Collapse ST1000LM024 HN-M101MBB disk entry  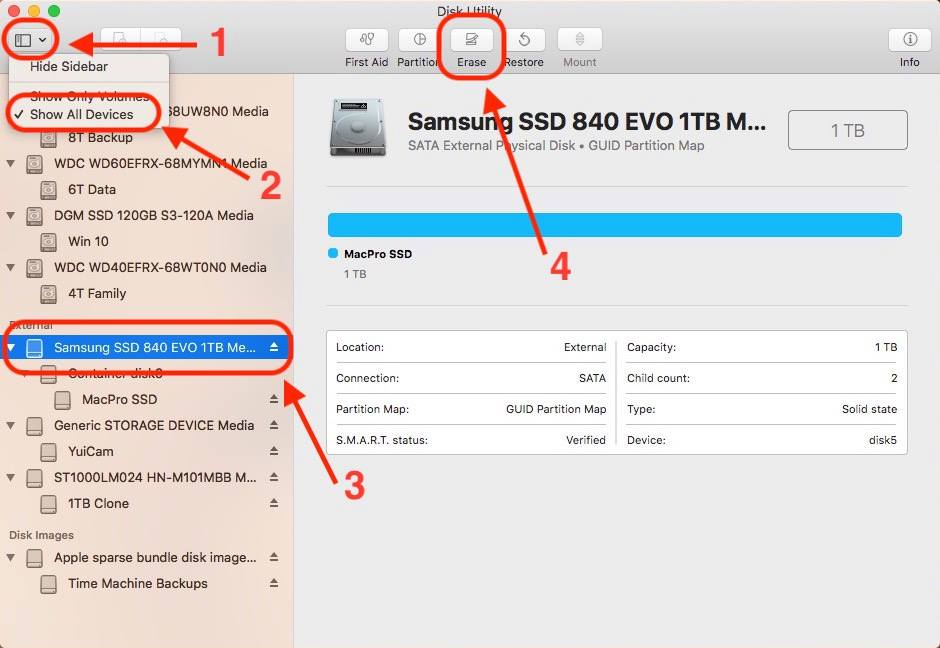pos(10,477)
